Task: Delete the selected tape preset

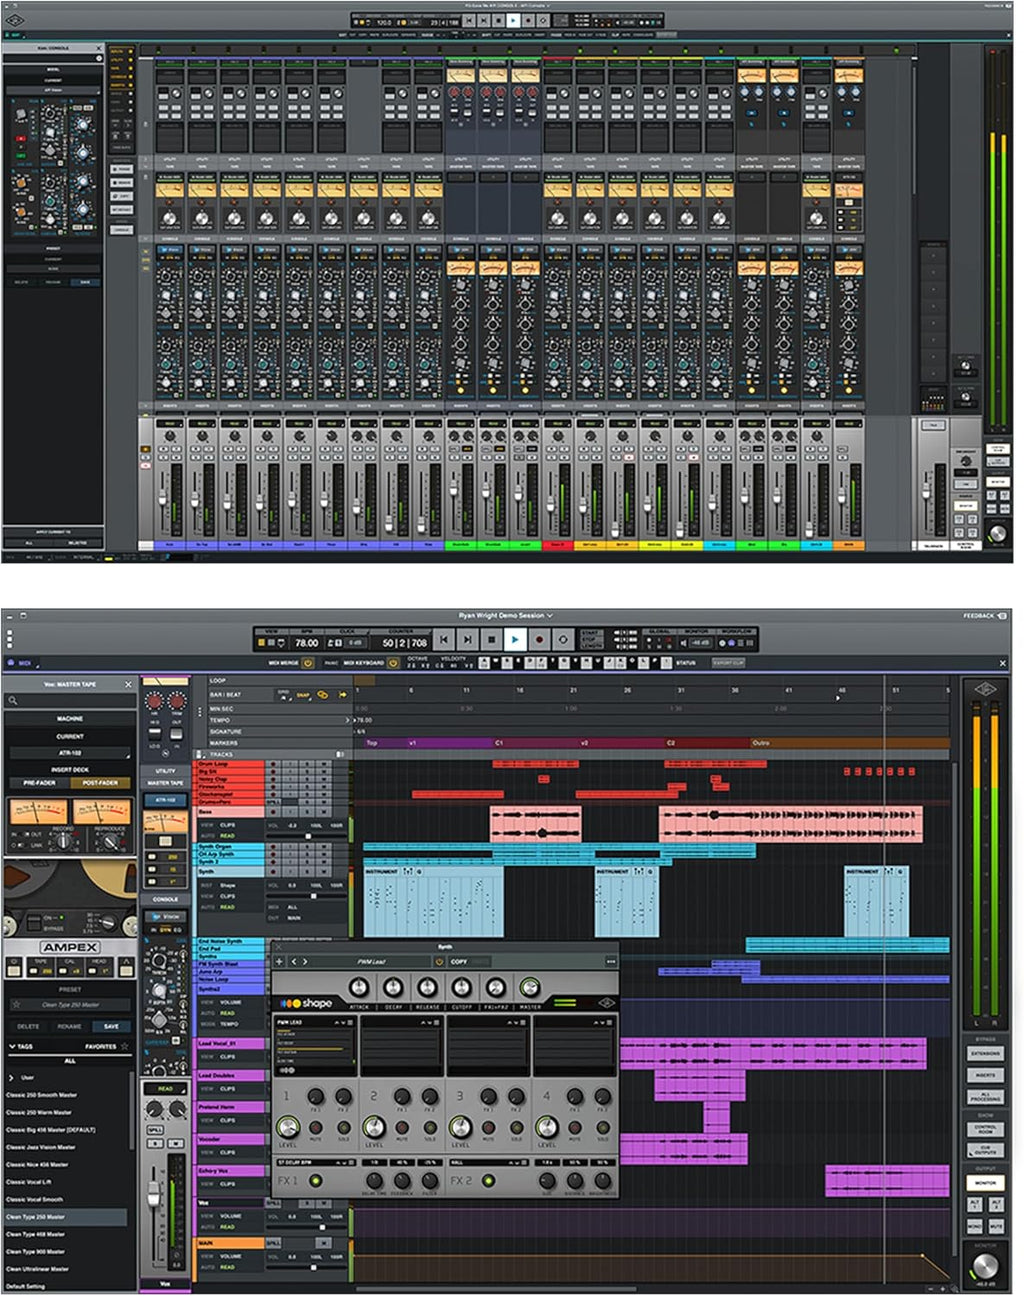Action: pyautogui.click(x=28, y=1026)
